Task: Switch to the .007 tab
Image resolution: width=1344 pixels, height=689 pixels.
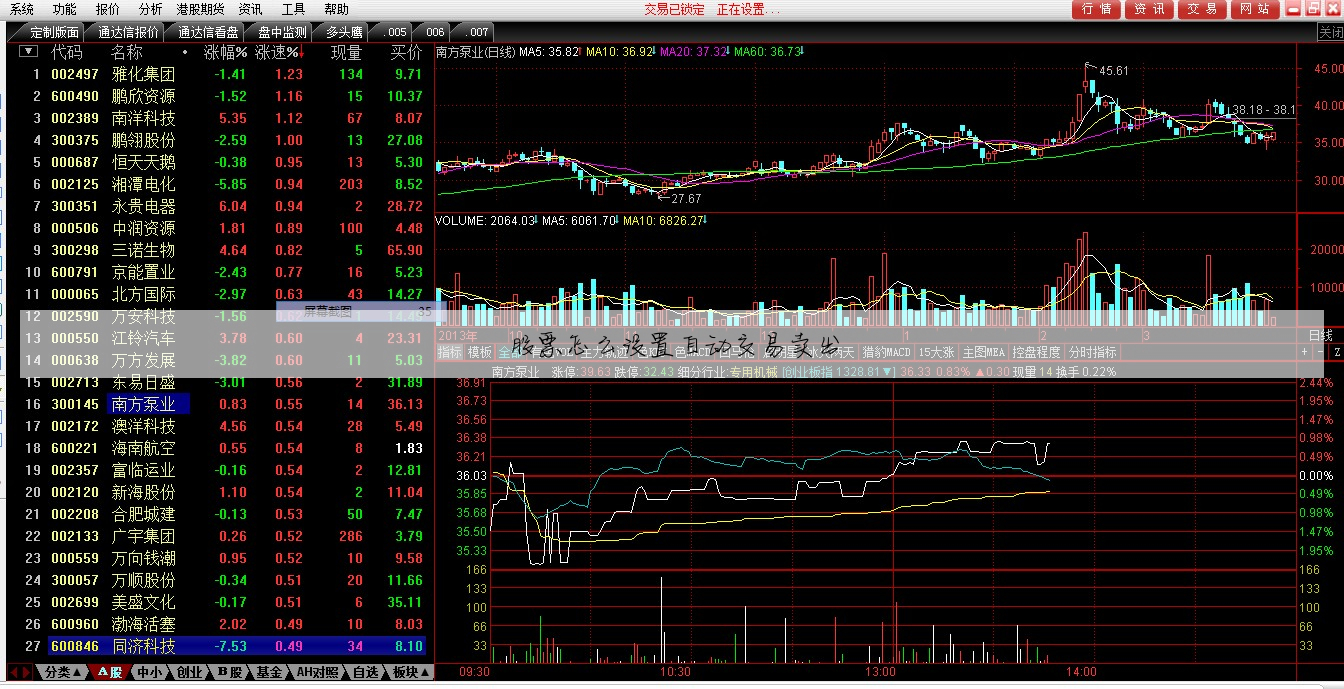Action: 477,32
